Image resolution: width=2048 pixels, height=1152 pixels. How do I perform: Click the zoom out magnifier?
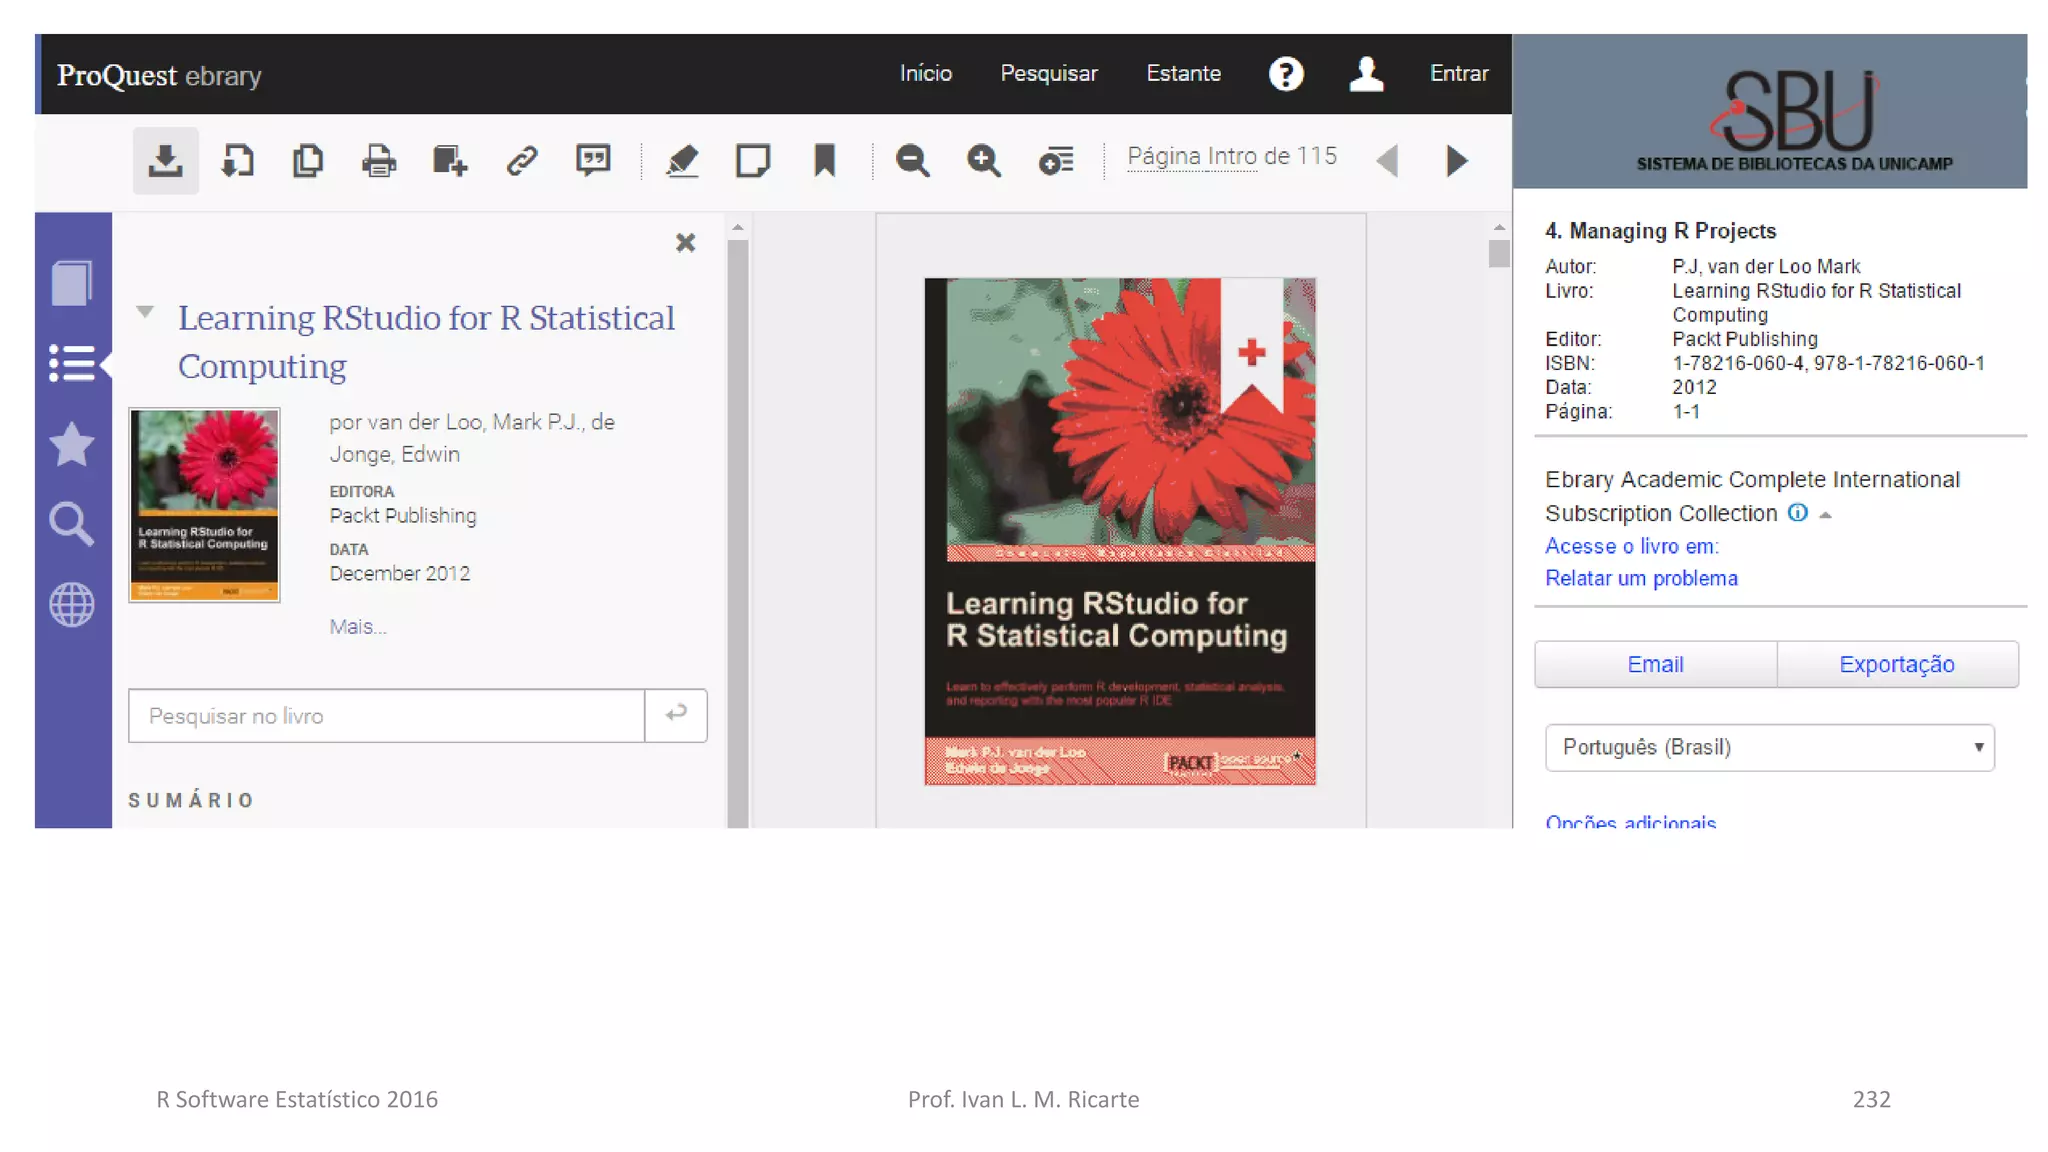pyautogui.click(x=912, y=160)
